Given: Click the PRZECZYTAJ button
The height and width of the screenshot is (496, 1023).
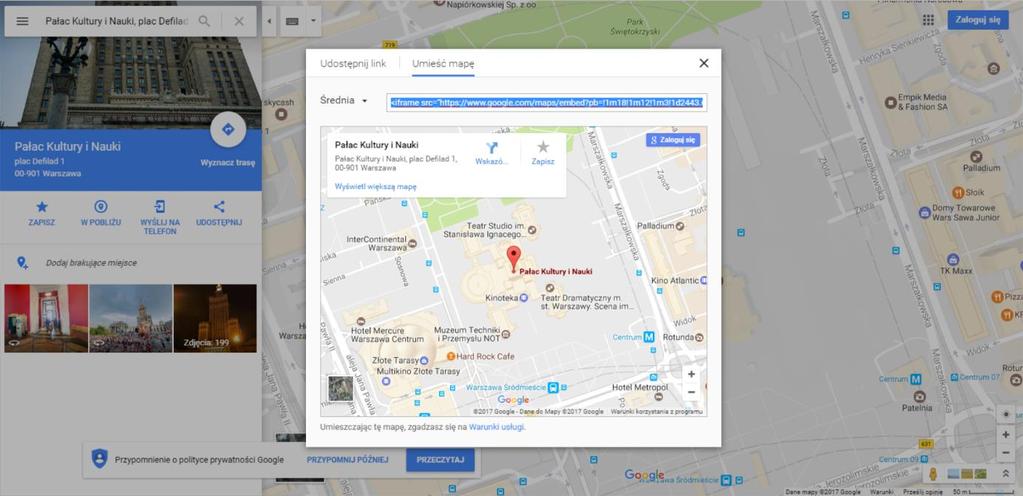Looking at the screenshot, I should [x=440, y=459].
